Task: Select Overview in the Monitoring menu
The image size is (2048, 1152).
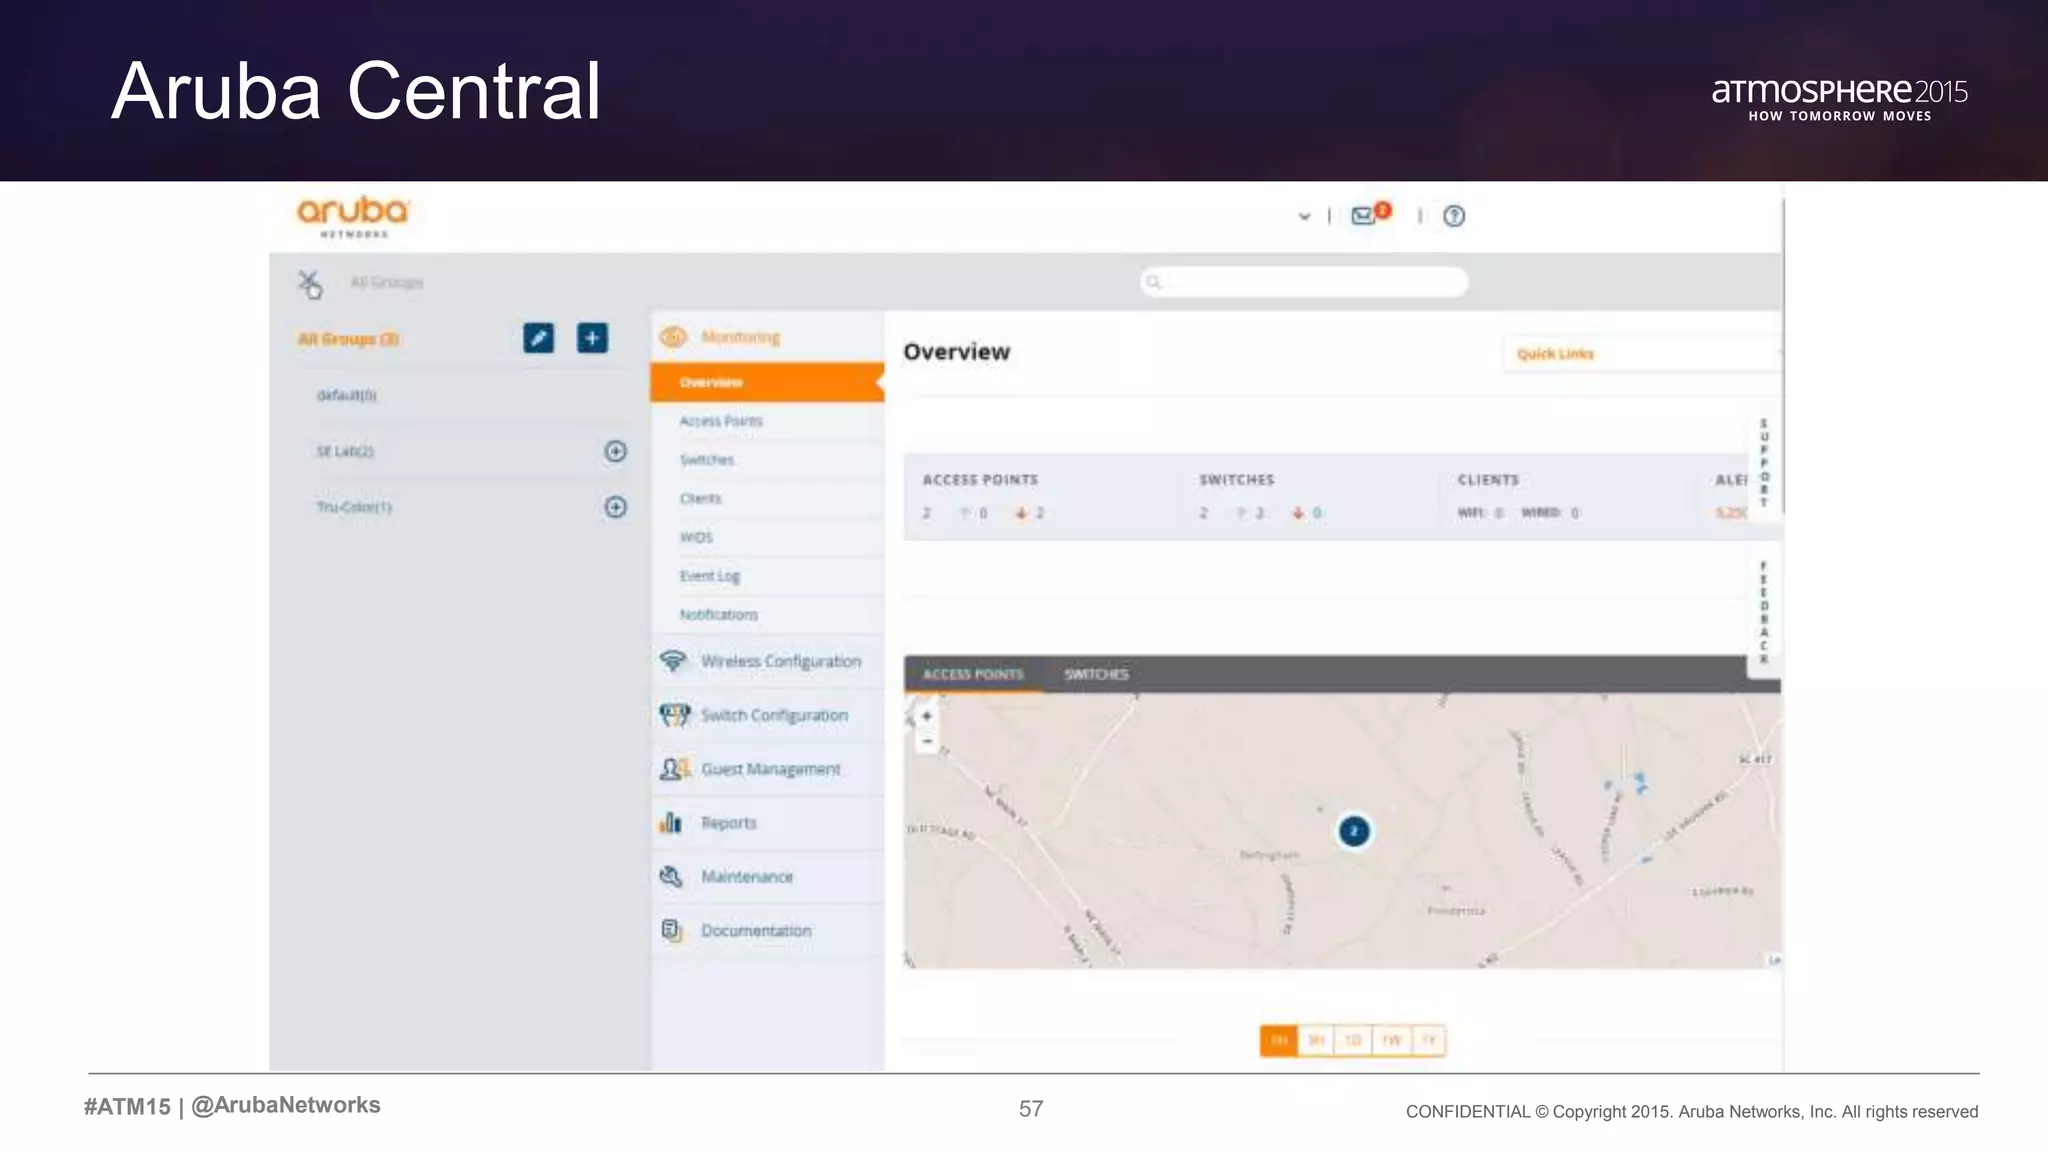Action: point(767,382)
